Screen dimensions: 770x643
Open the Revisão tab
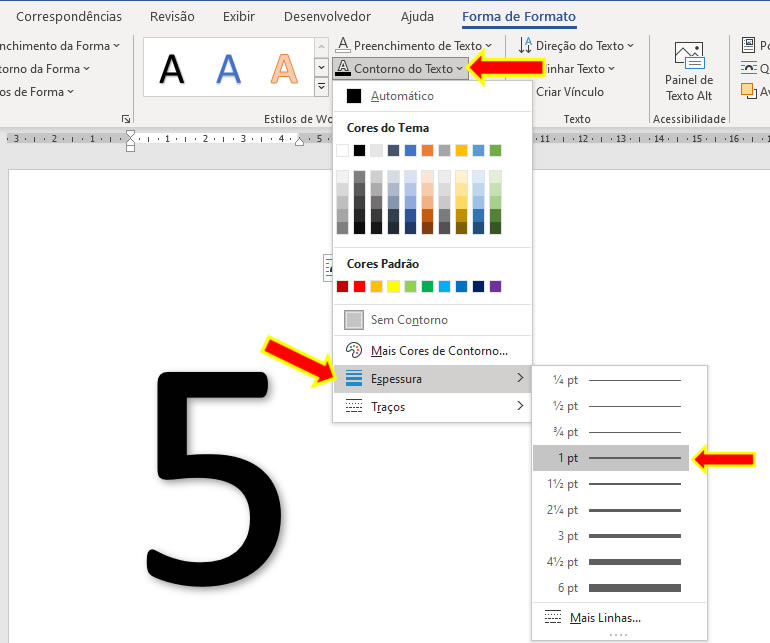click(172, 17)
